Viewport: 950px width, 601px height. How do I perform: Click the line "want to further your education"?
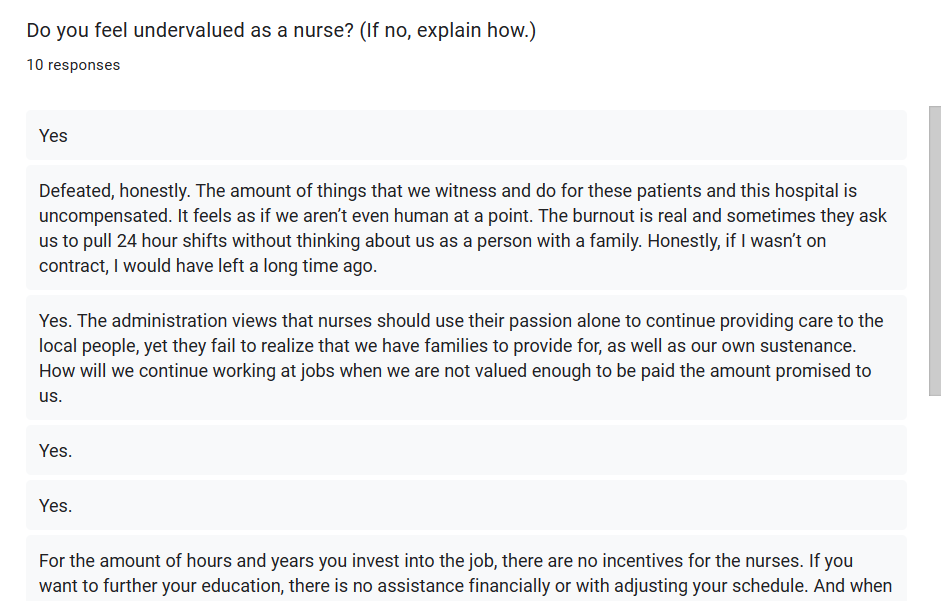pyautogui.click(x=465, y=585)
